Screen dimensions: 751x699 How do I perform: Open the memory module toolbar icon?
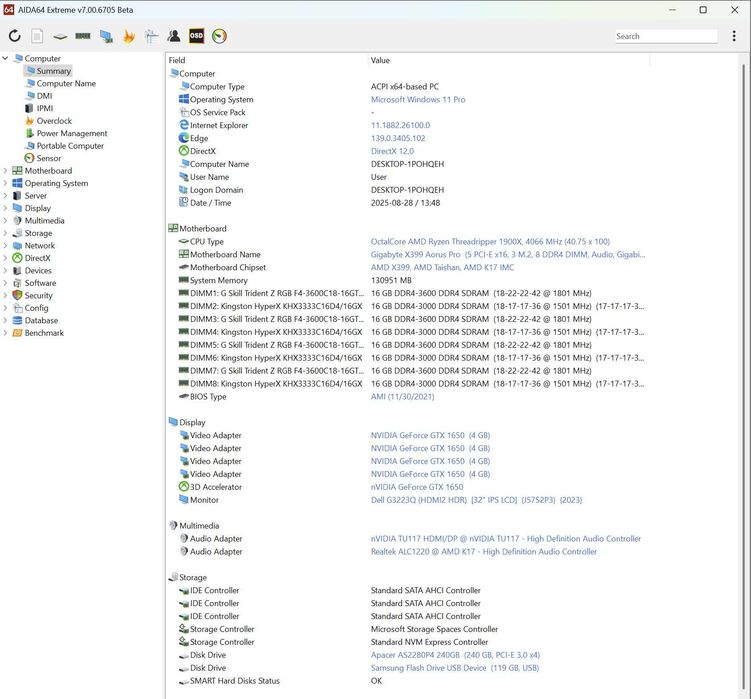coord(83,36)
